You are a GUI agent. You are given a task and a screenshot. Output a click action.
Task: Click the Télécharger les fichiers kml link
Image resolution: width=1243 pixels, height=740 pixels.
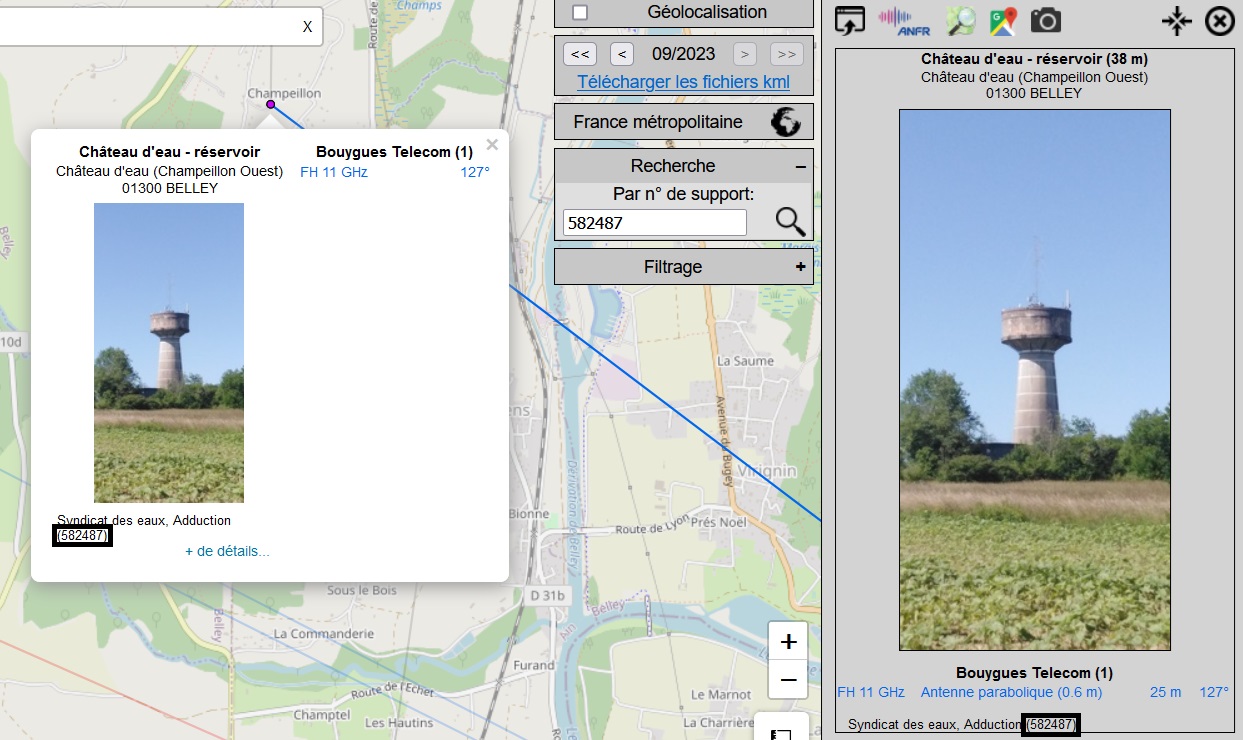click(x=683, y=82)
